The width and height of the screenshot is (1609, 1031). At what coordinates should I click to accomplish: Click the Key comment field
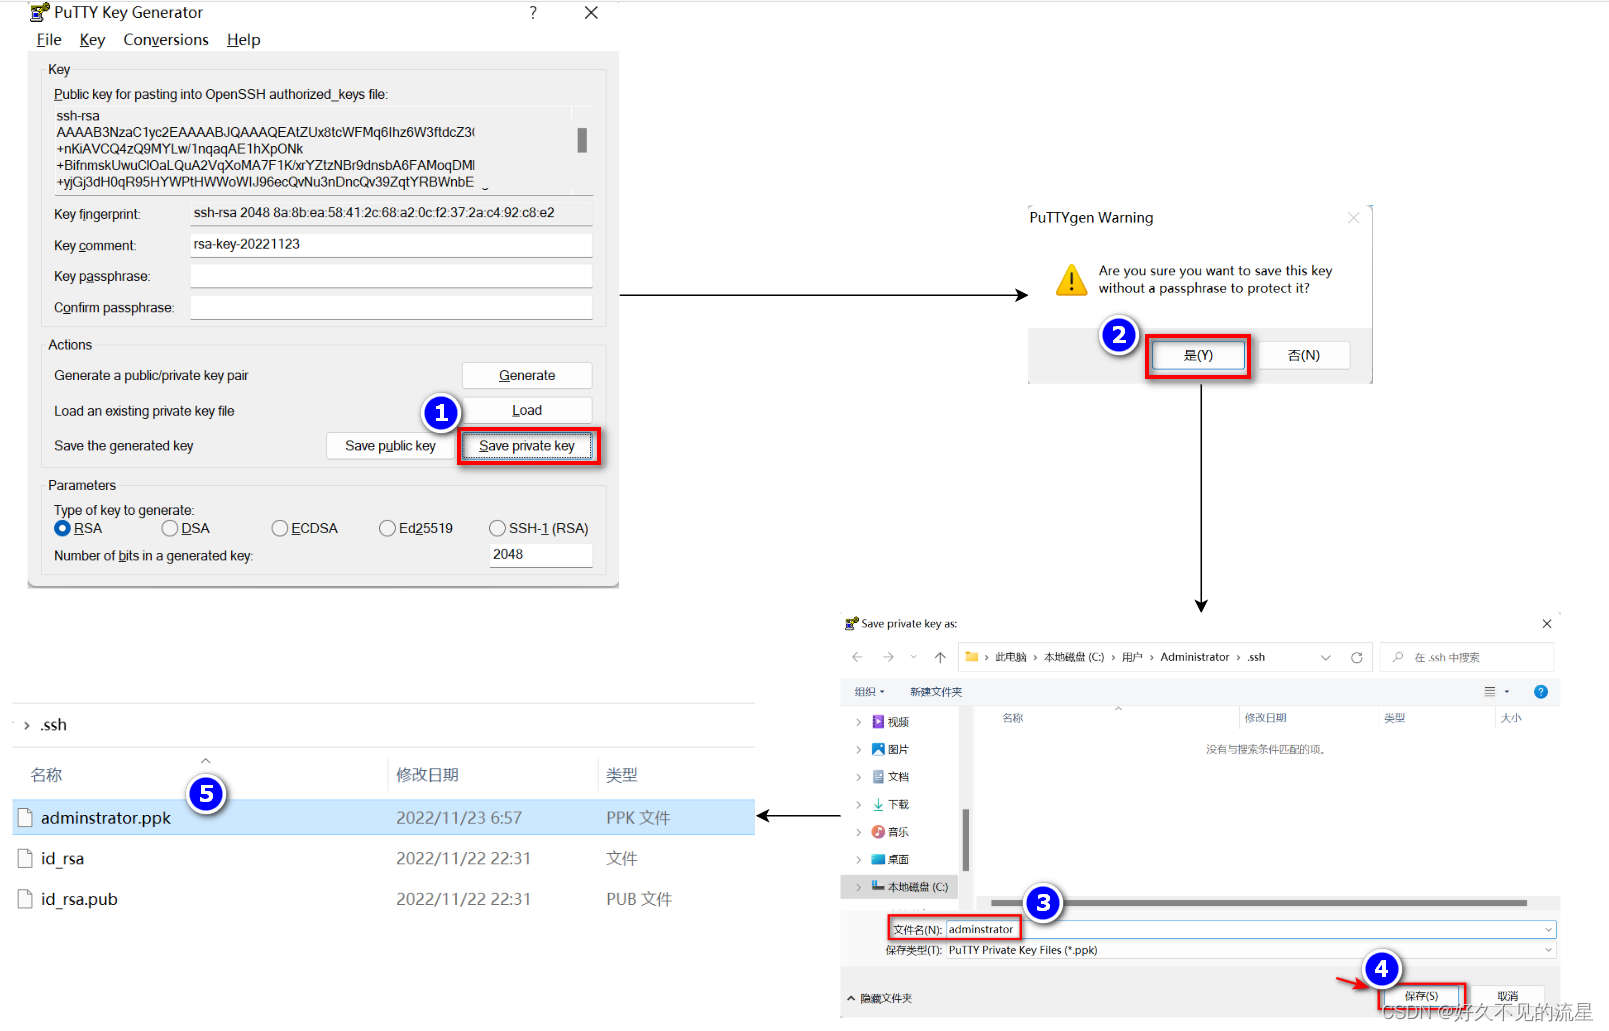click(x=391, y=244)
